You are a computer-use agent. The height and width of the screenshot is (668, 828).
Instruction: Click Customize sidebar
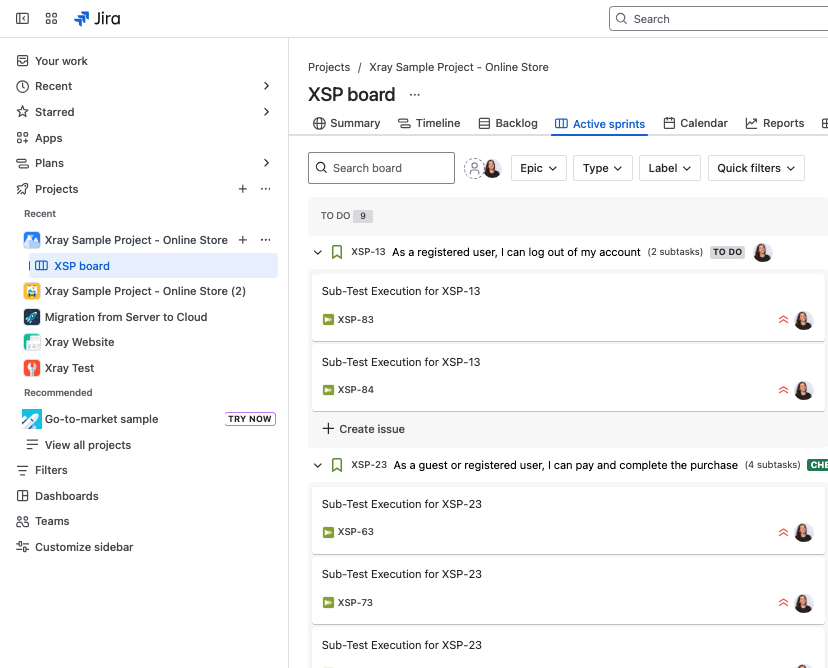[x=84, y=547]
